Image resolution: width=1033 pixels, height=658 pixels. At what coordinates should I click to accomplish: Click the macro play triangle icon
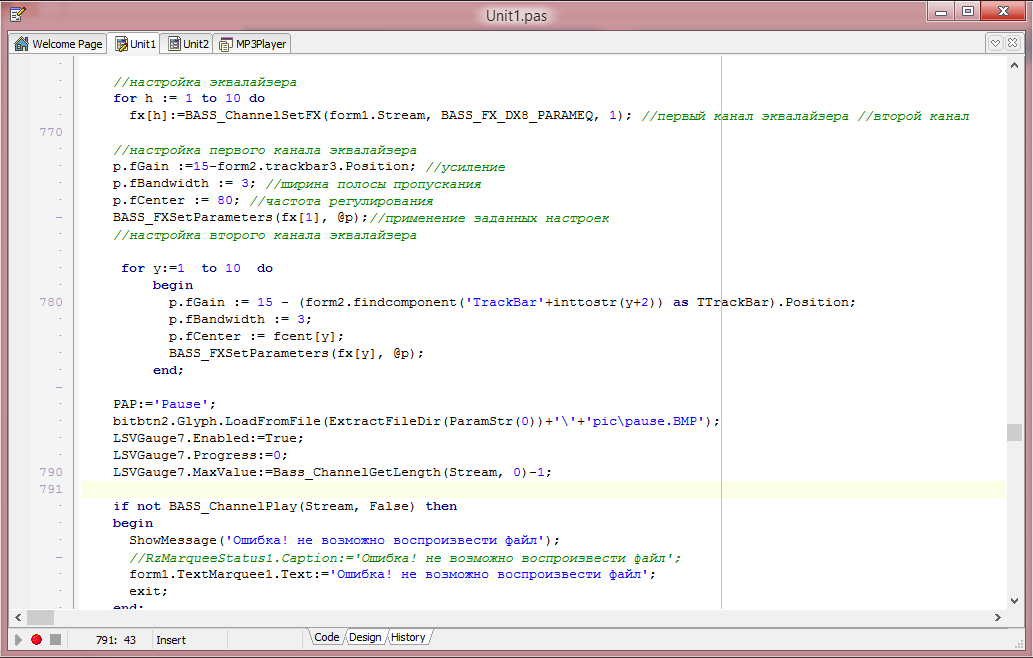pos(18,639)
